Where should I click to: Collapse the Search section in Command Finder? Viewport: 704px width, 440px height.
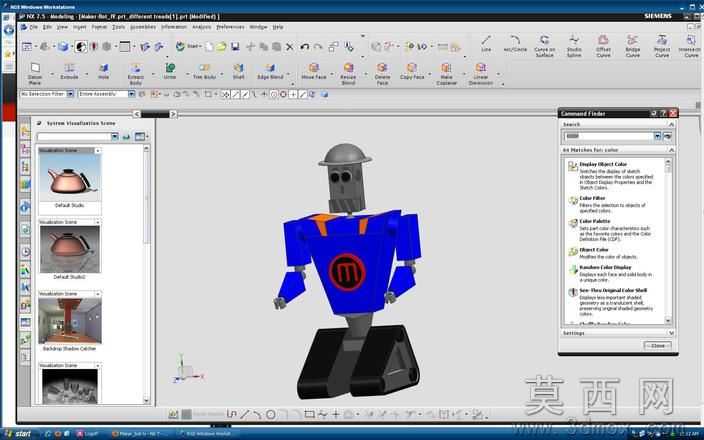[671, 124]
